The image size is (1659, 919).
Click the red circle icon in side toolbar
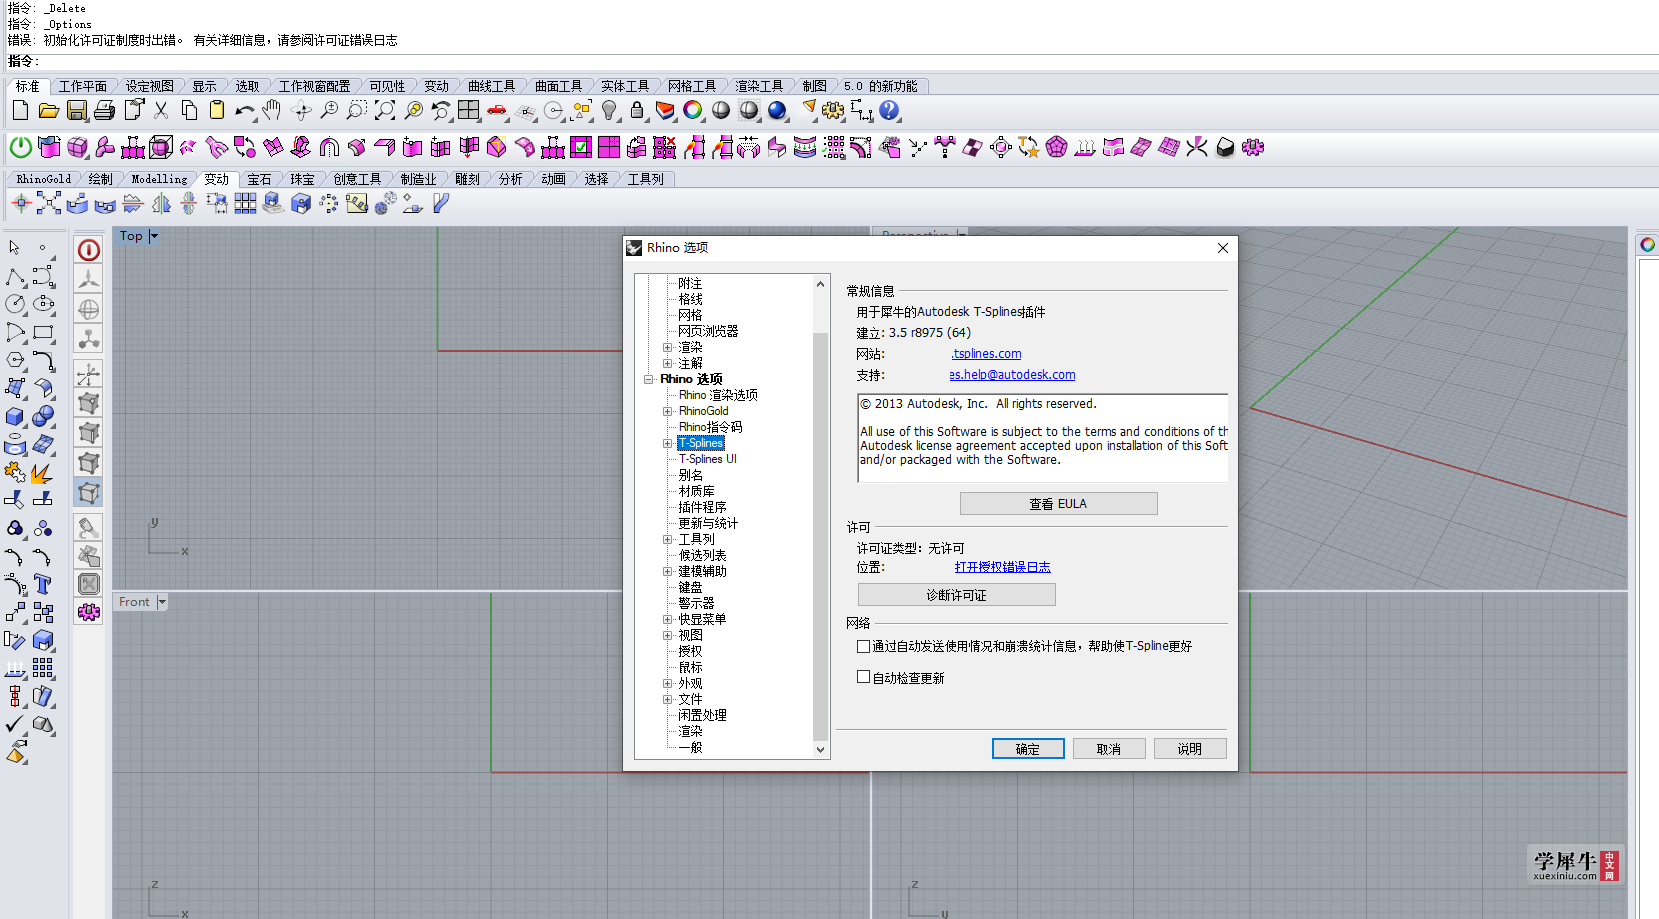[89, 250]
